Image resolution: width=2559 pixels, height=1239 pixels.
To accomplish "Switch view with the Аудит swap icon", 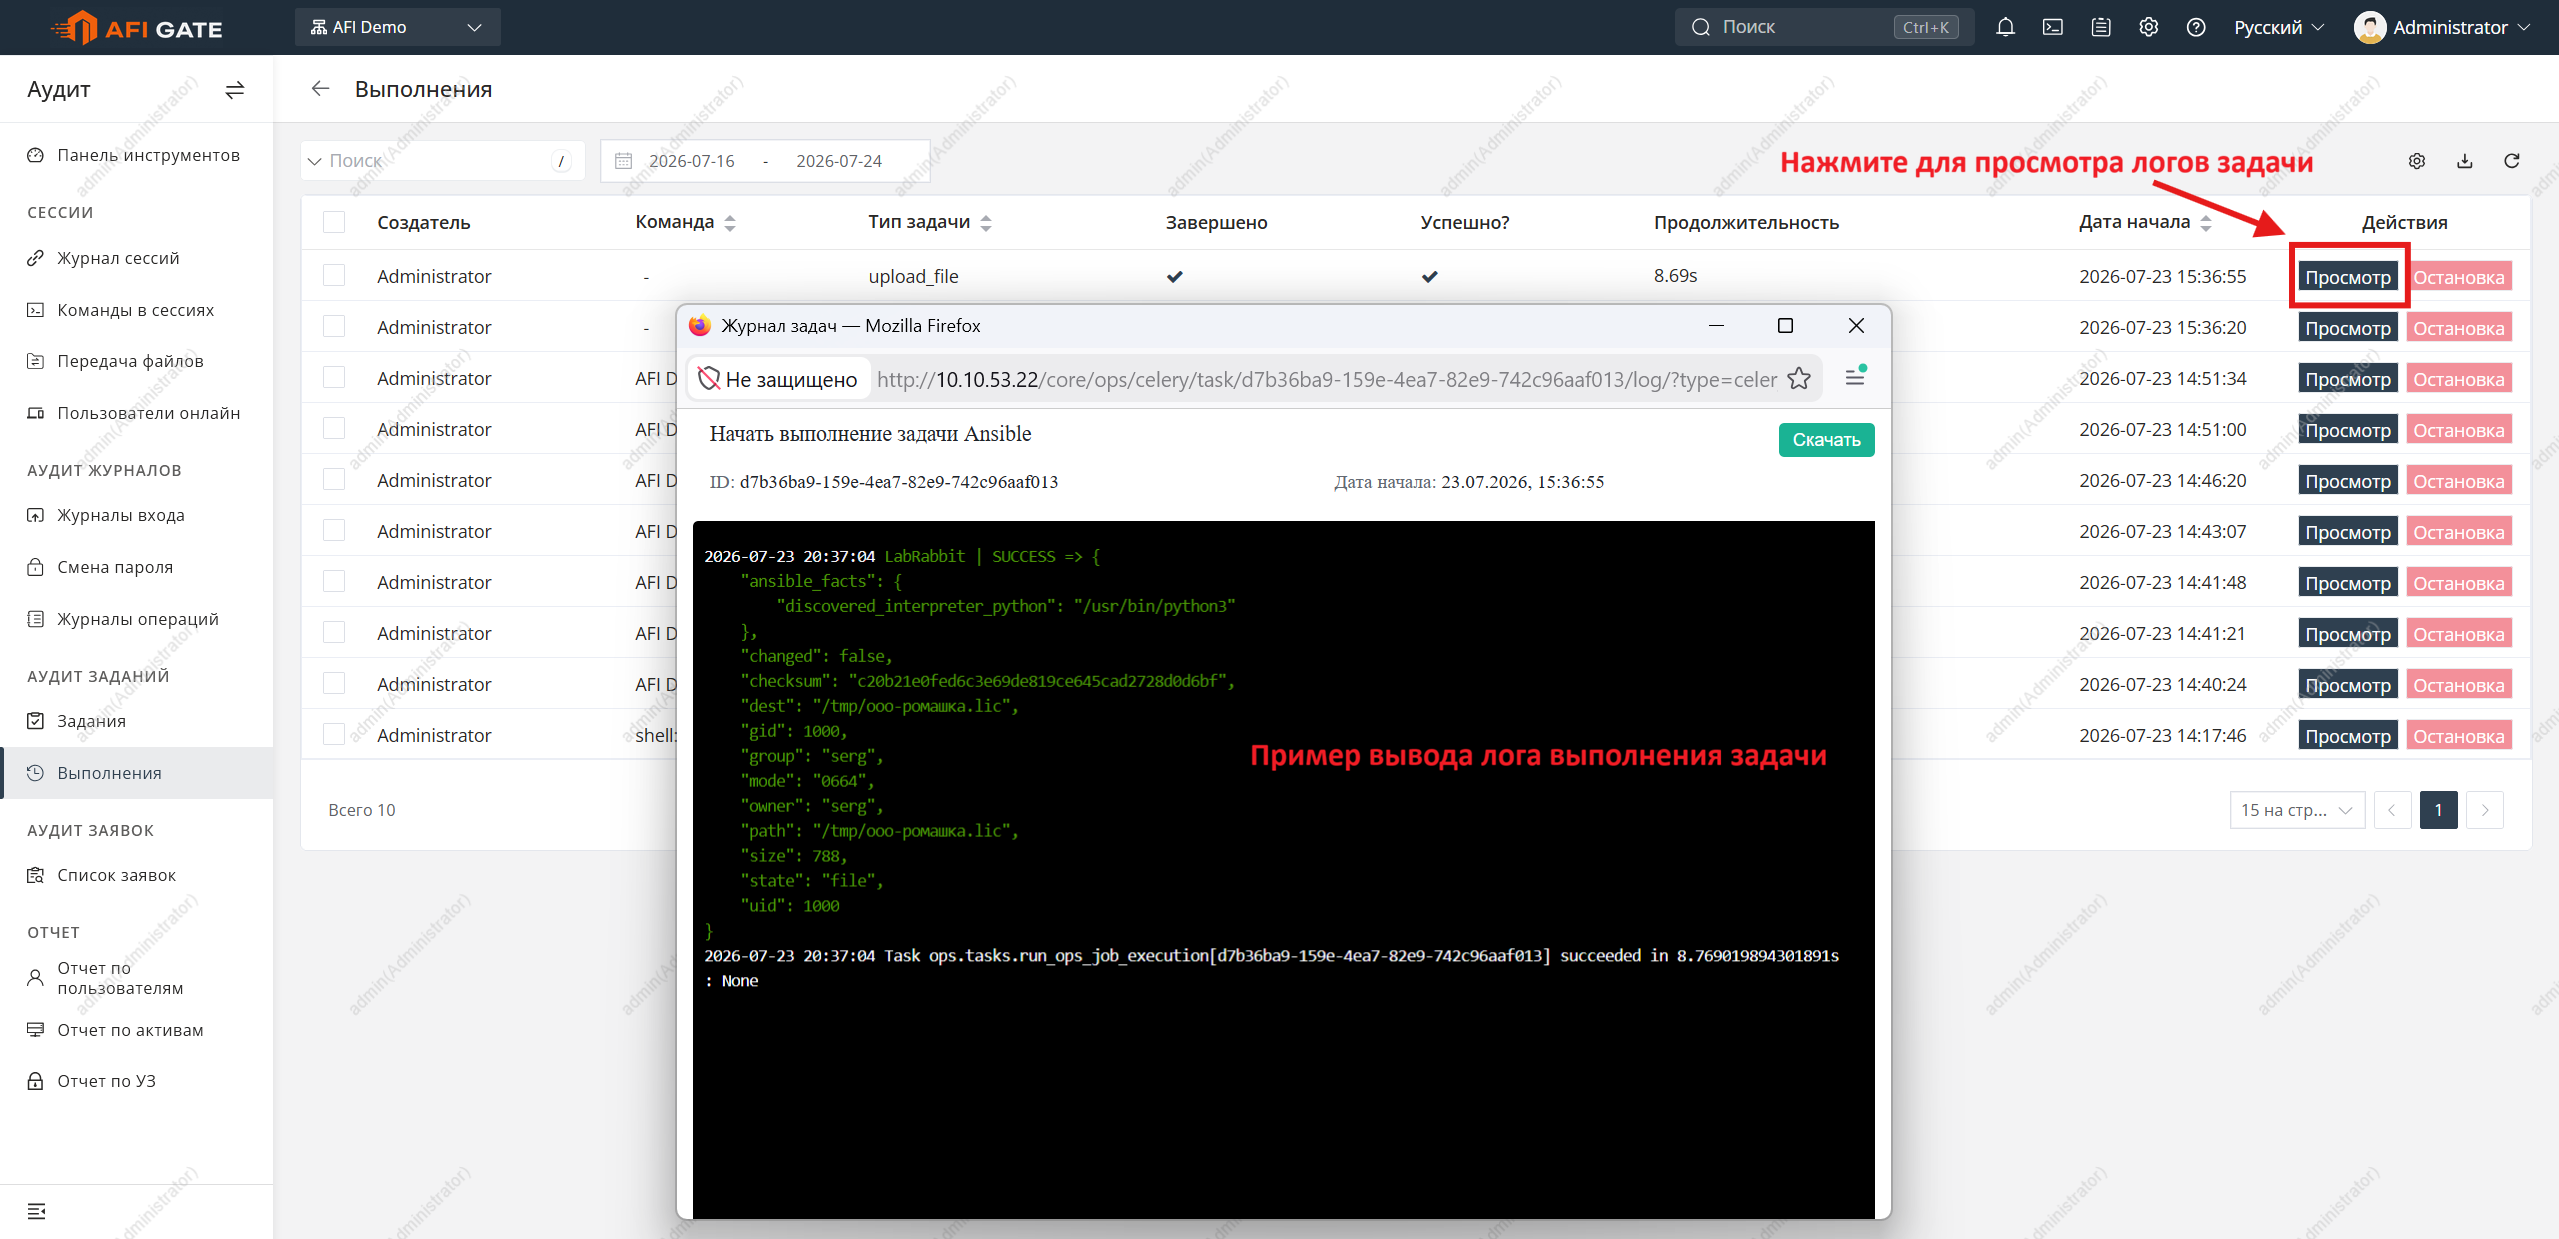I will click(x=235, y=90).
